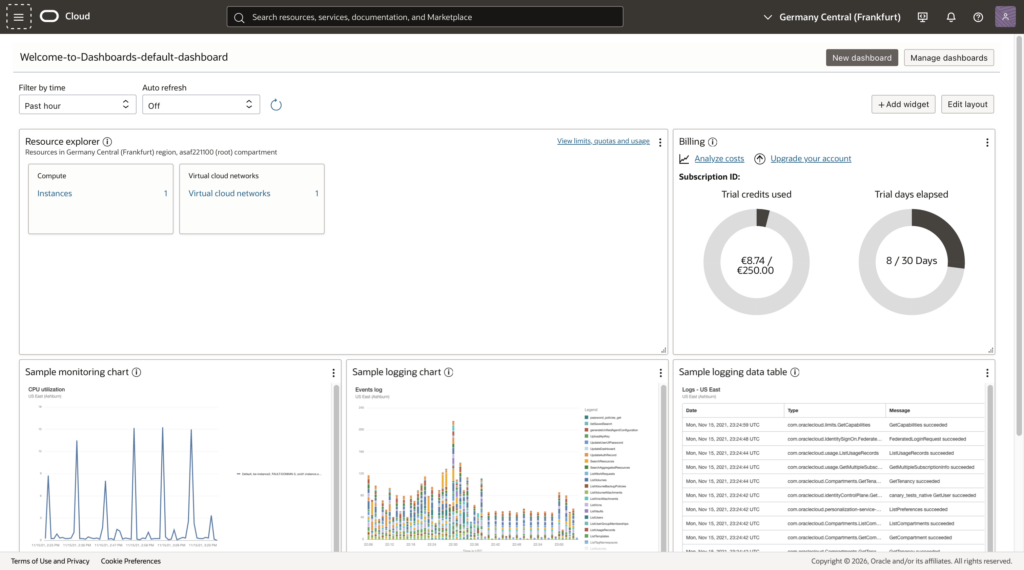The height and width of the screenshot is (570, 1024).
Task: Open the notifications bell icon
Action: click(x=950, y=17)
